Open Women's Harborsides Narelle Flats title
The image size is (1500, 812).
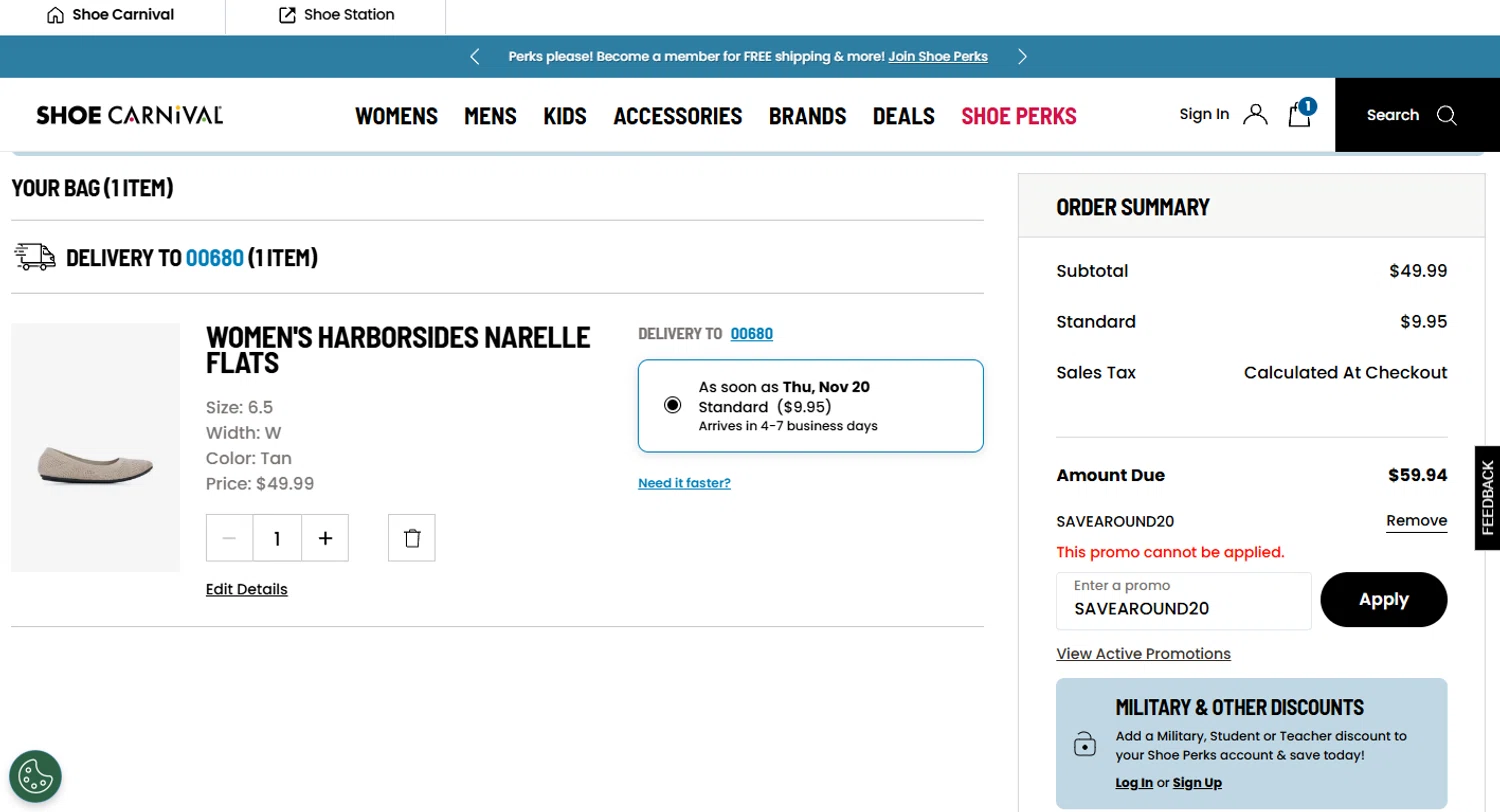[x=398, y=349]
